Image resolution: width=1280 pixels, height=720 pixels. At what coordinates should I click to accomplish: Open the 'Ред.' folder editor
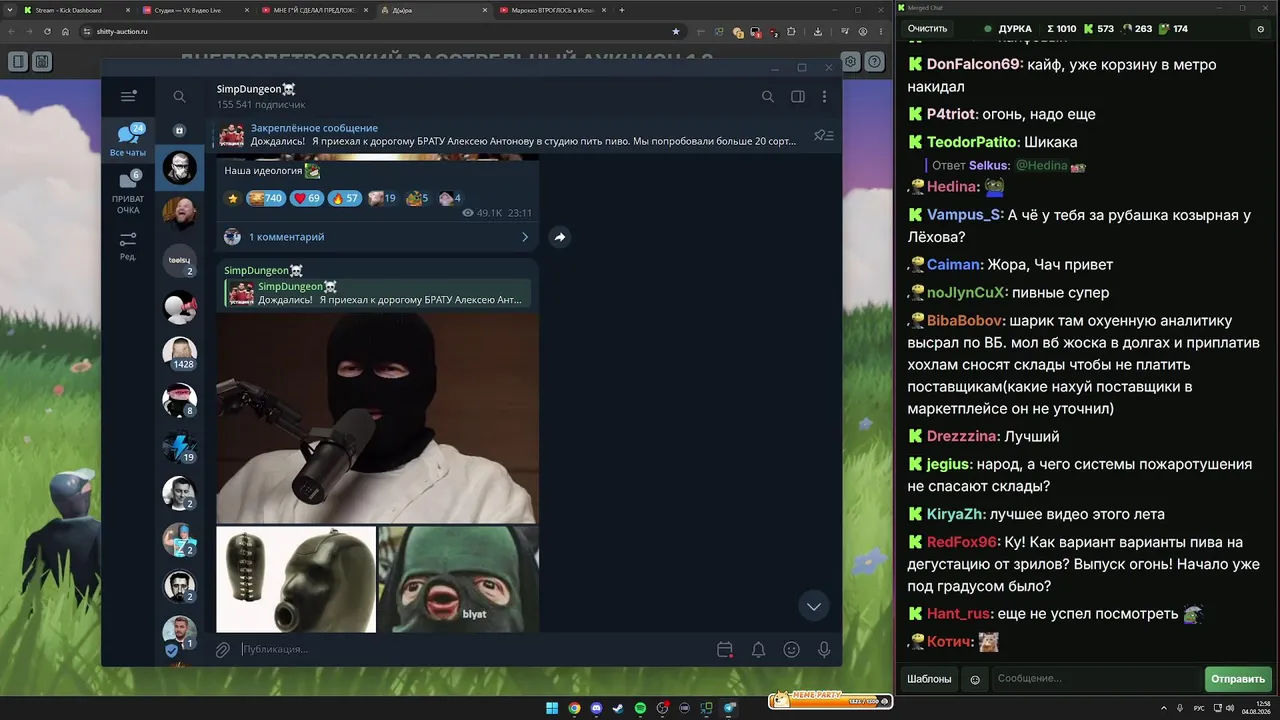point(128,246)
